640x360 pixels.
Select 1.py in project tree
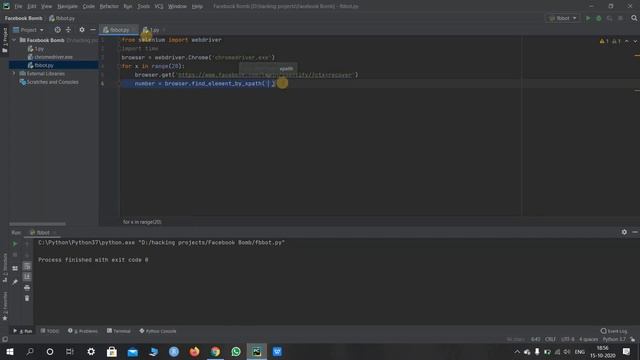click(36, 49)
